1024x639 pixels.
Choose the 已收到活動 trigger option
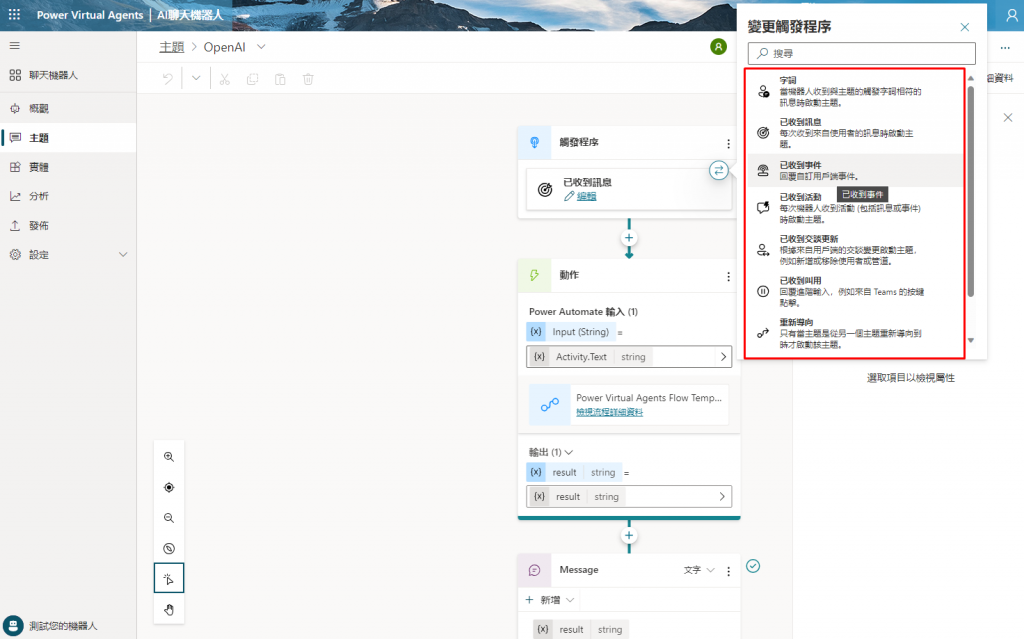[854, 208]
